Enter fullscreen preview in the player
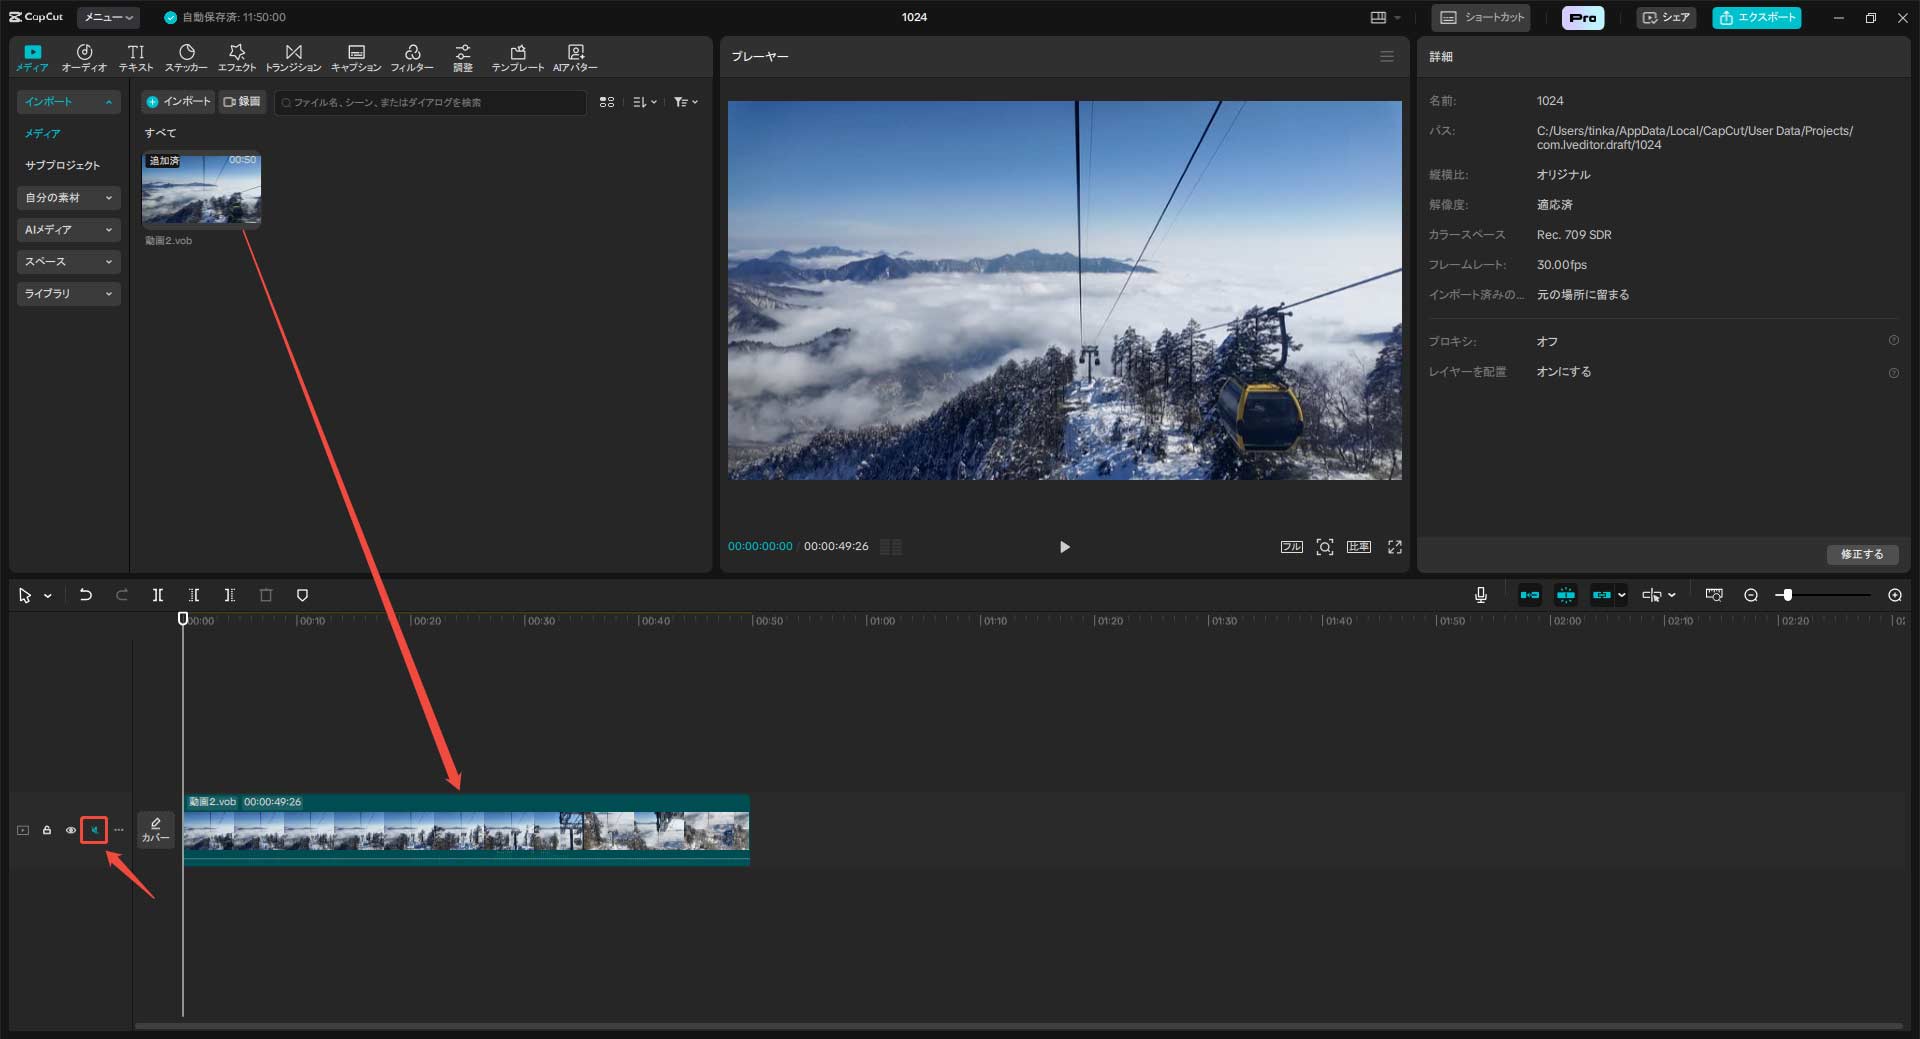Screen dimensions: 1920x1039 point(1394,547)
